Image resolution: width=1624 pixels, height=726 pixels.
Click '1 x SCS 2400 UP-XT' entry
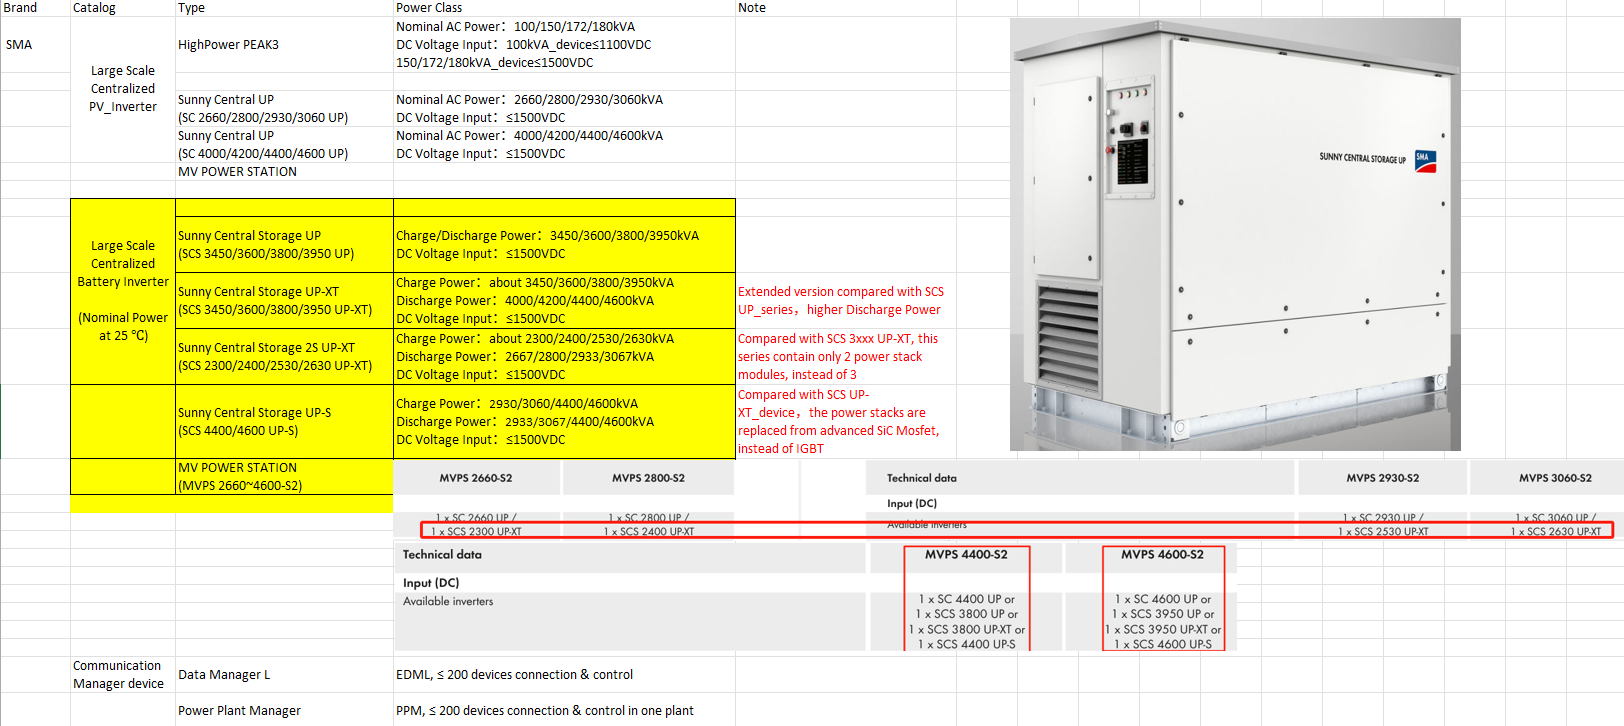coord(649,532)
